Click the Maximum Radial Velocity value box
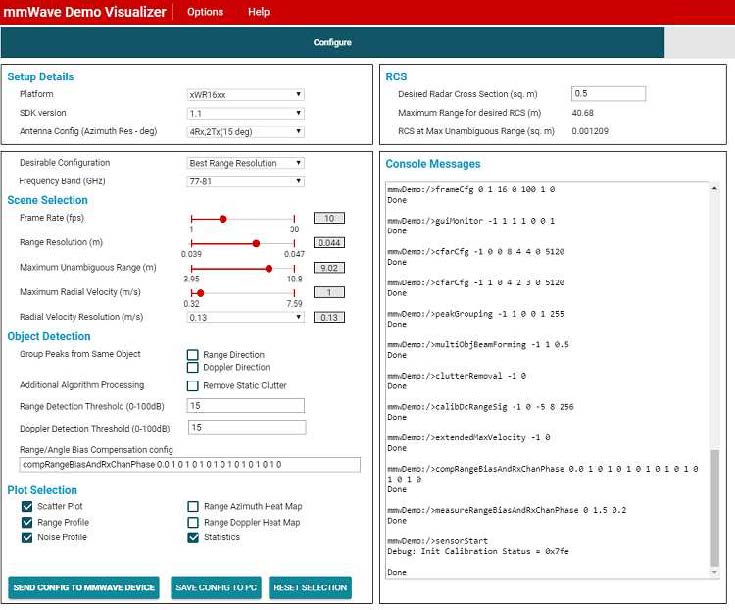The height and width of the screenshot is (610, 735). click(x=329, y=292)
